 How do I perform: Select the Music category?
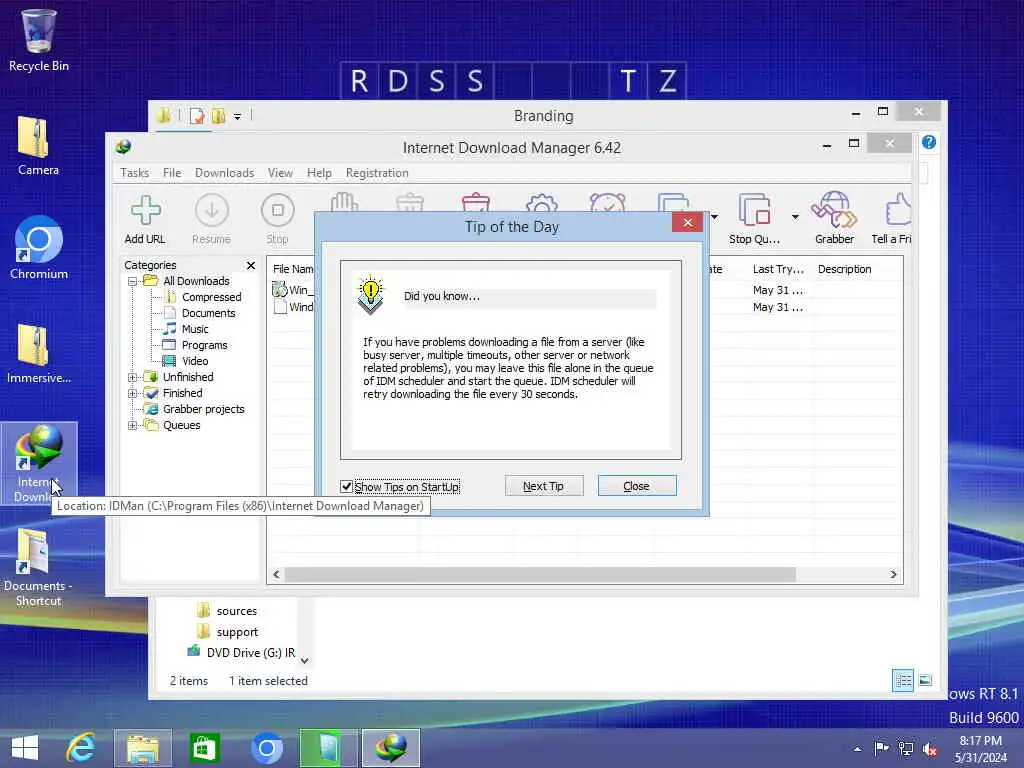click(x=195, y=329)
